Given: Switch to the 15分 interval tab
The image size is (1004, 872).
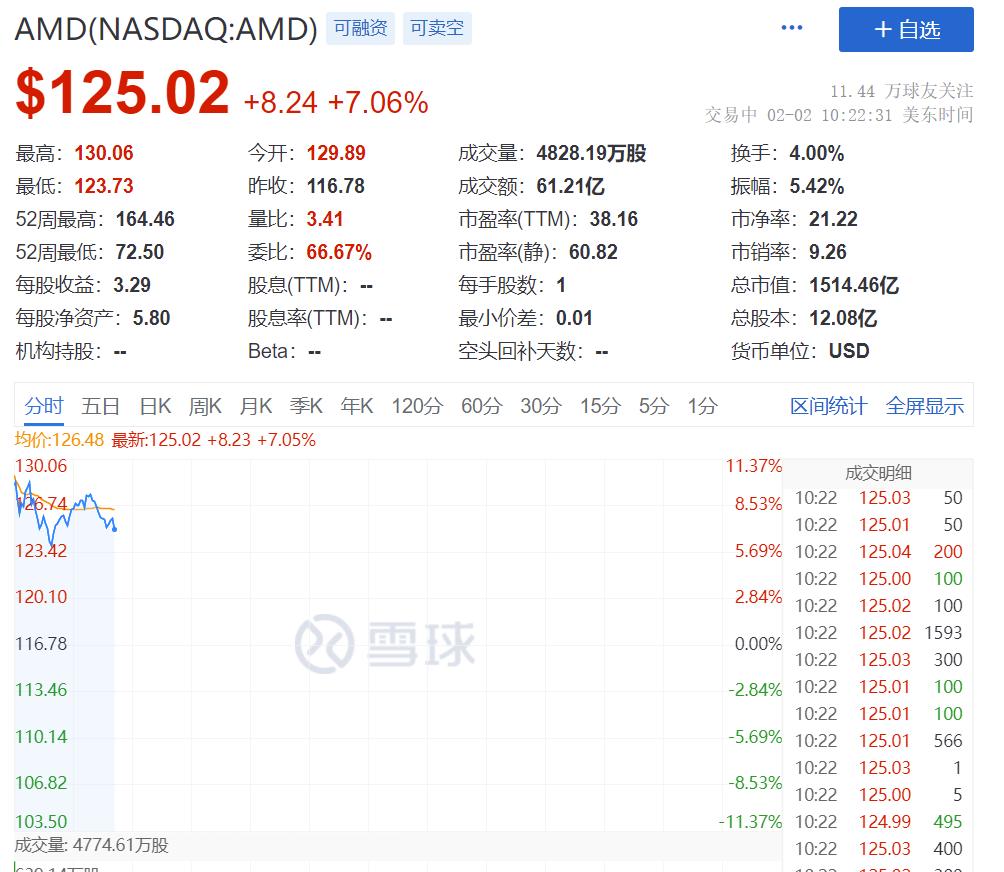Looking at the screenshot, I should 600,406.
